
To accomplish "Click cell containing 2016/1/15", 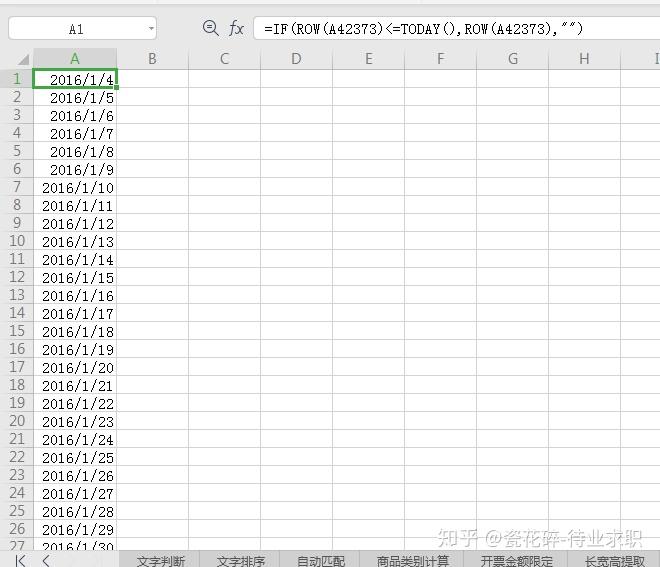I will pos(75,277).
